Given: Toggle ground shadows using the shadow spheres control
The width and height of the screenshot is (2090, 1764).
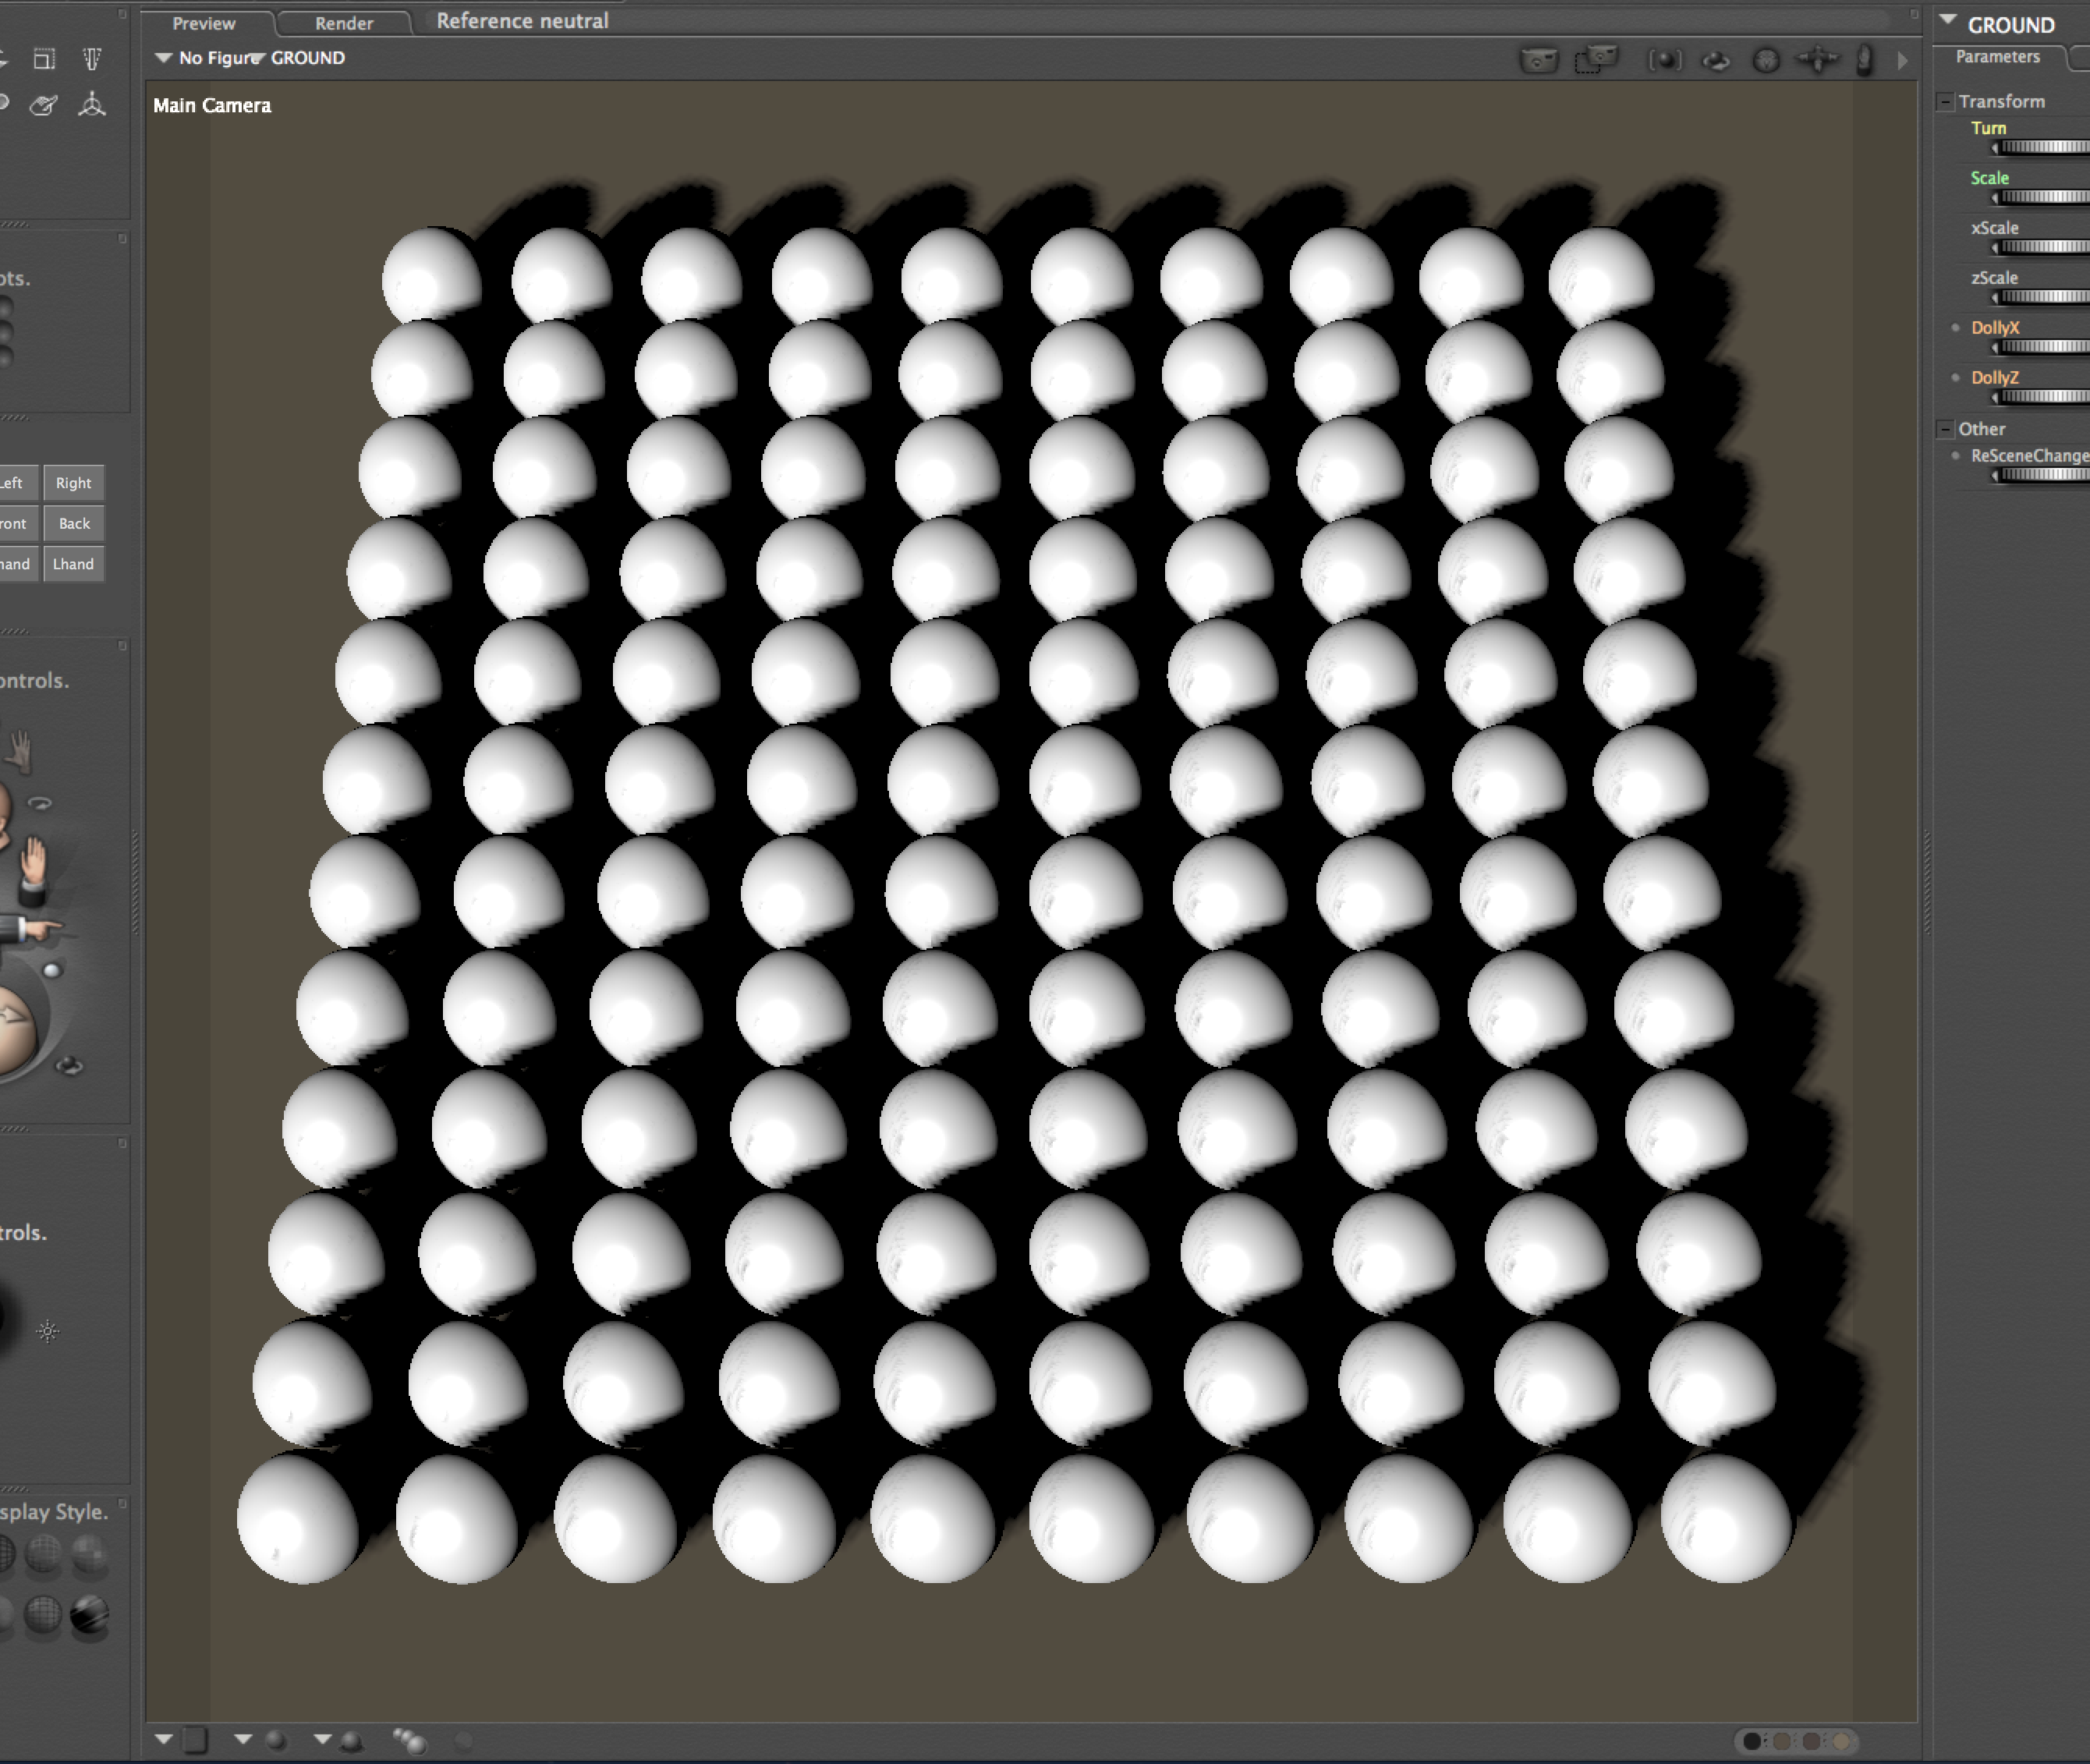Looking at the screenshot, I should pyautogui.click(x=352, y=1743).
